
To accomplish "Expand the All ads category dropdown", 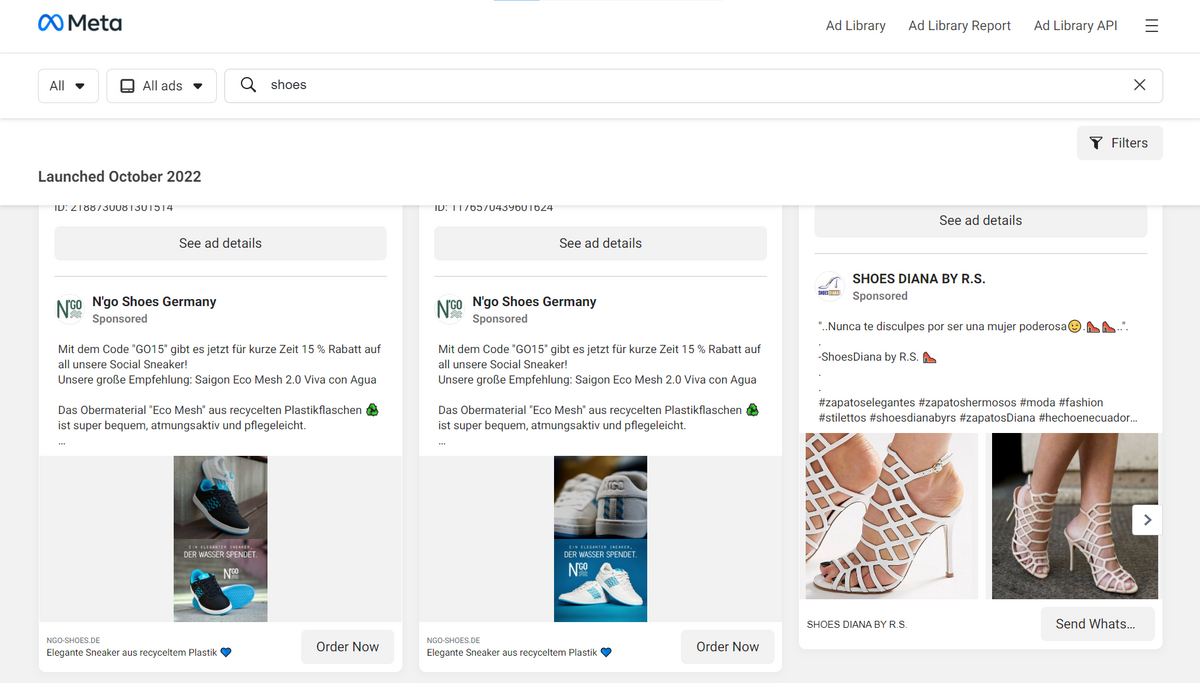I will [161, 85].
